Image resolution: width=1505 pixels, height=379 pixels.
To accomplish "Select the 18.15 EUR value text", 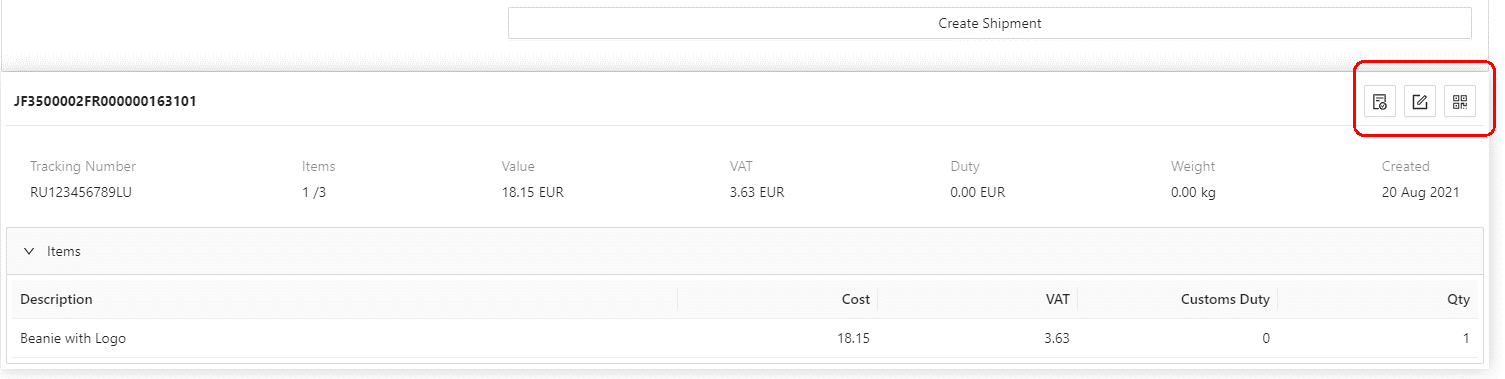I will coord(533,192).
